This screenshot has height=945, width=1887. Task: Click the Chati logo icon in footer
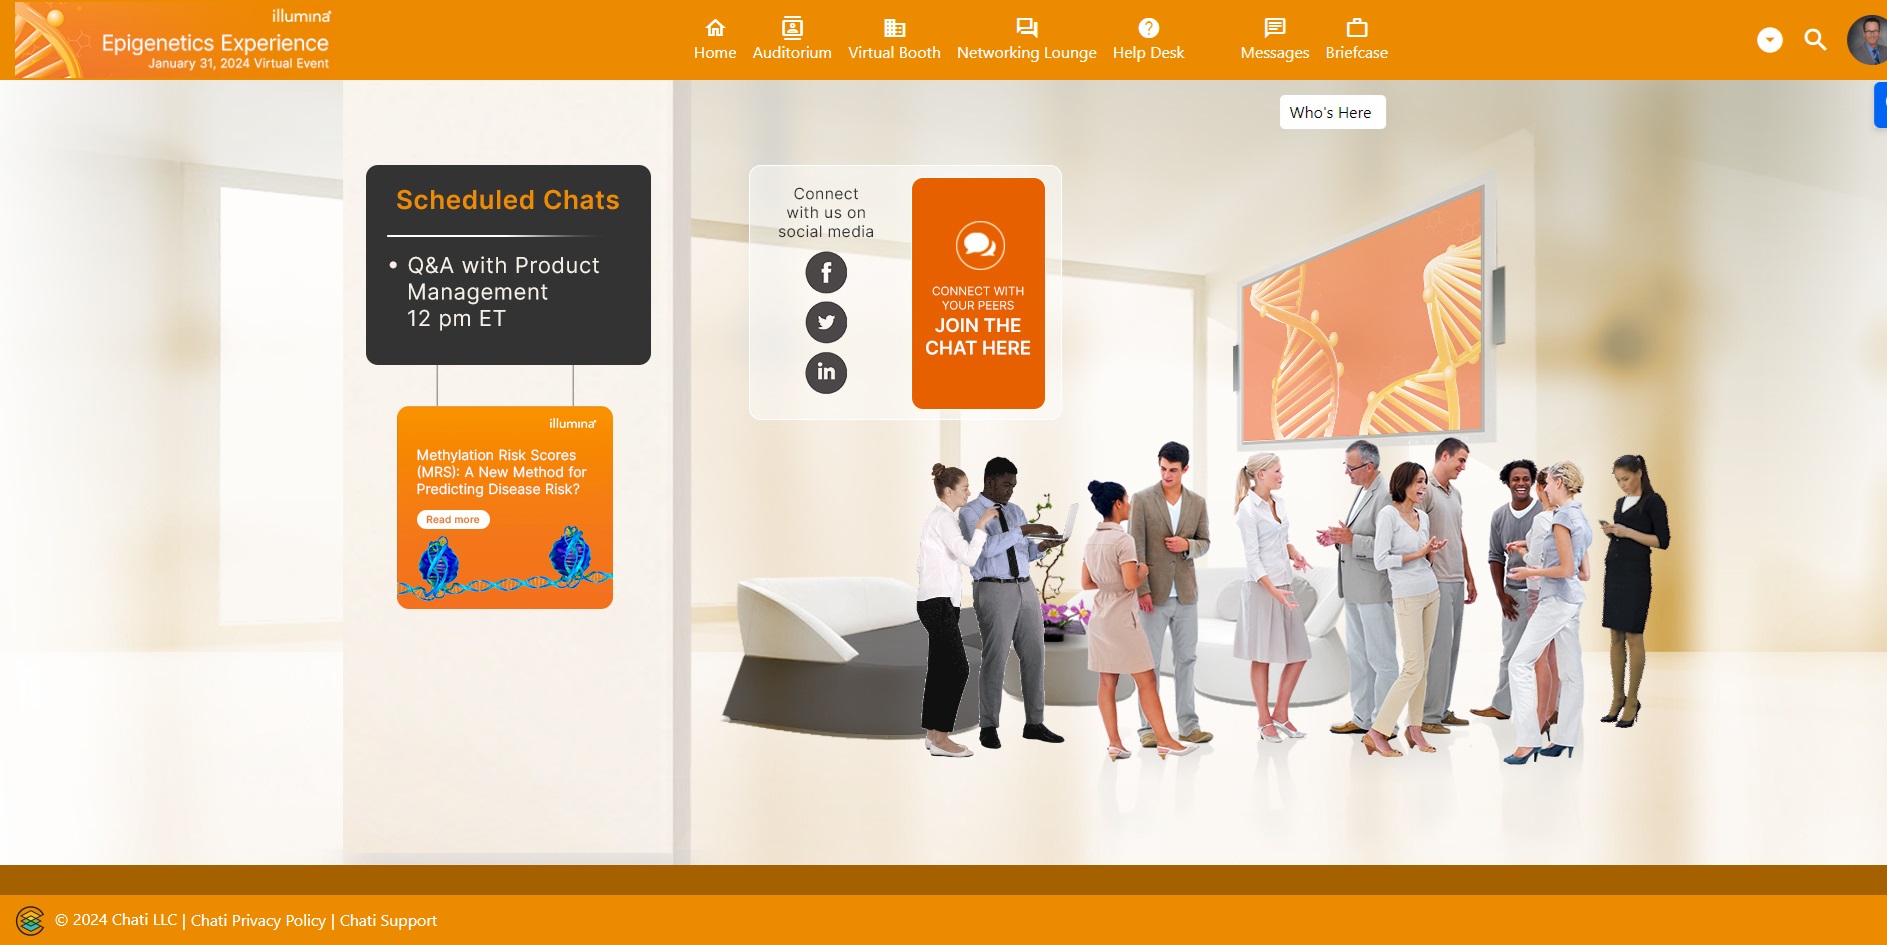[30, 920]
